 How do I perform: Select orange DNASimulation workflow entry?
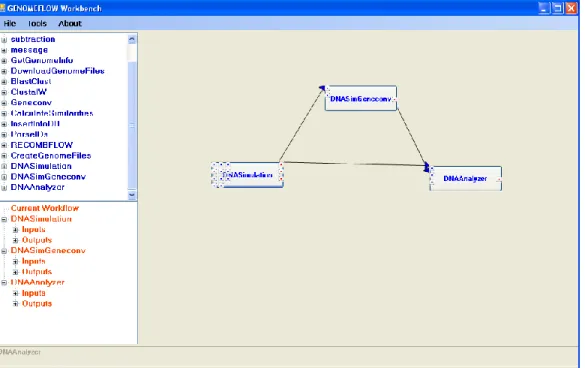[x=41, y=219]
